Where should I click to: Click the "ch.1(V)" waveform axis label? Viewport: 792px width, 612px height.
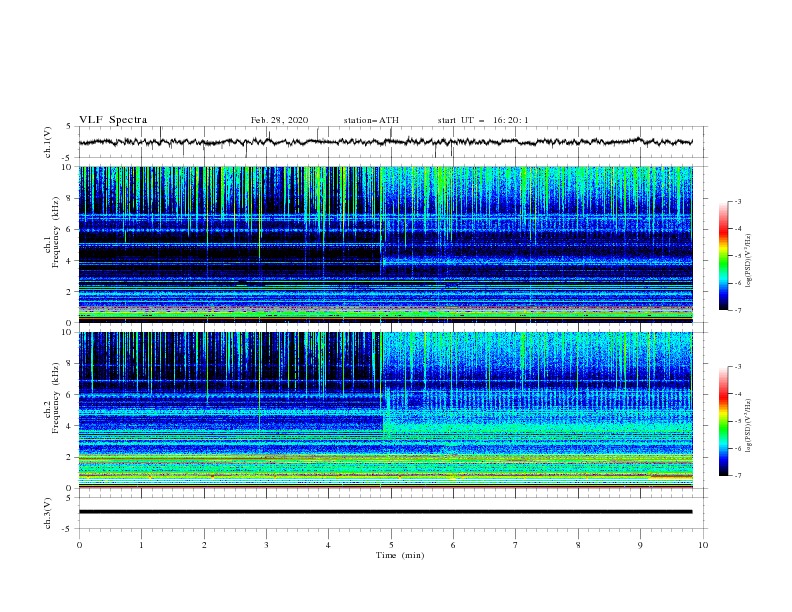coord(48,142)
